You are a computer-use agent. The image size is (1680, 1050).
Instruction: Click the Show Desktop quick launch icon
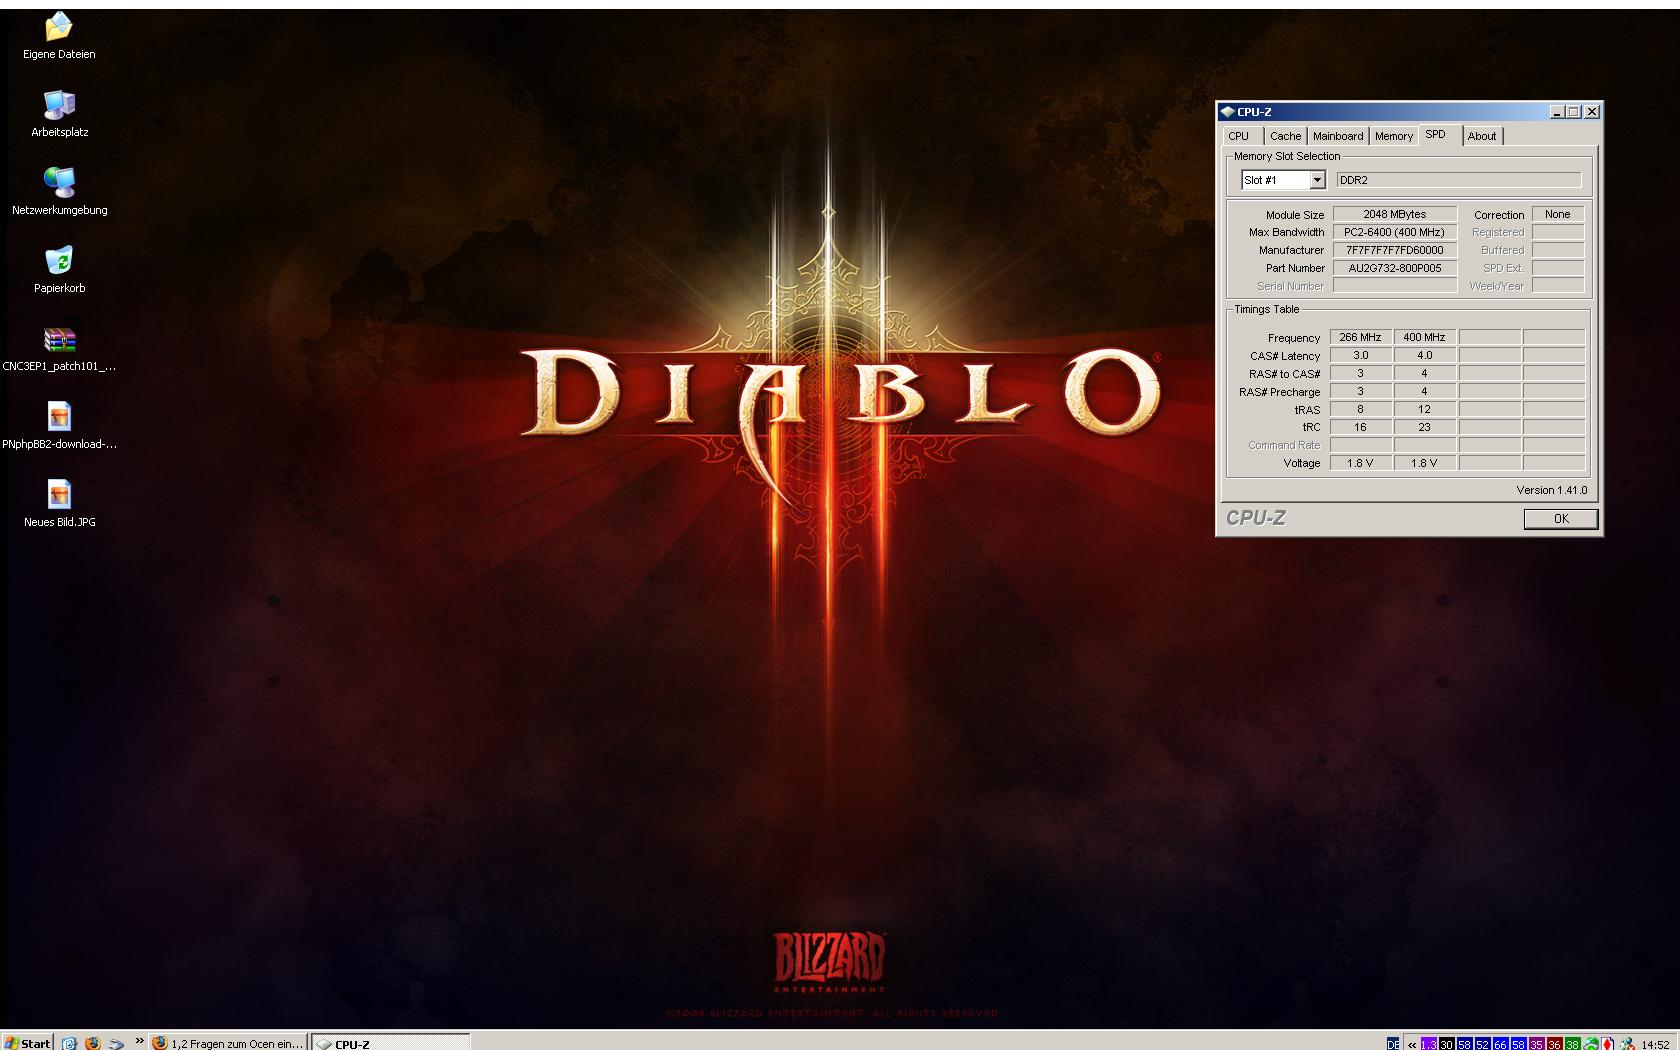69,1042
